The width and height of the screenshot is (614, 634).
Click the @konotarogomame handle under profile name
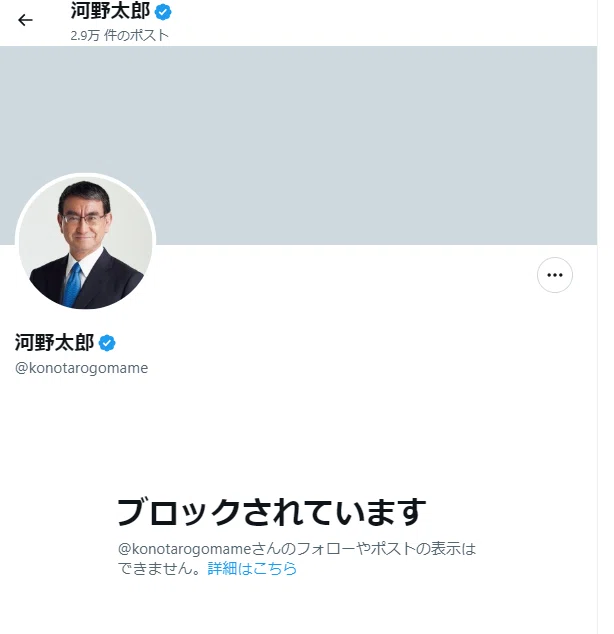pyautogui.click(x=81, y=368)
